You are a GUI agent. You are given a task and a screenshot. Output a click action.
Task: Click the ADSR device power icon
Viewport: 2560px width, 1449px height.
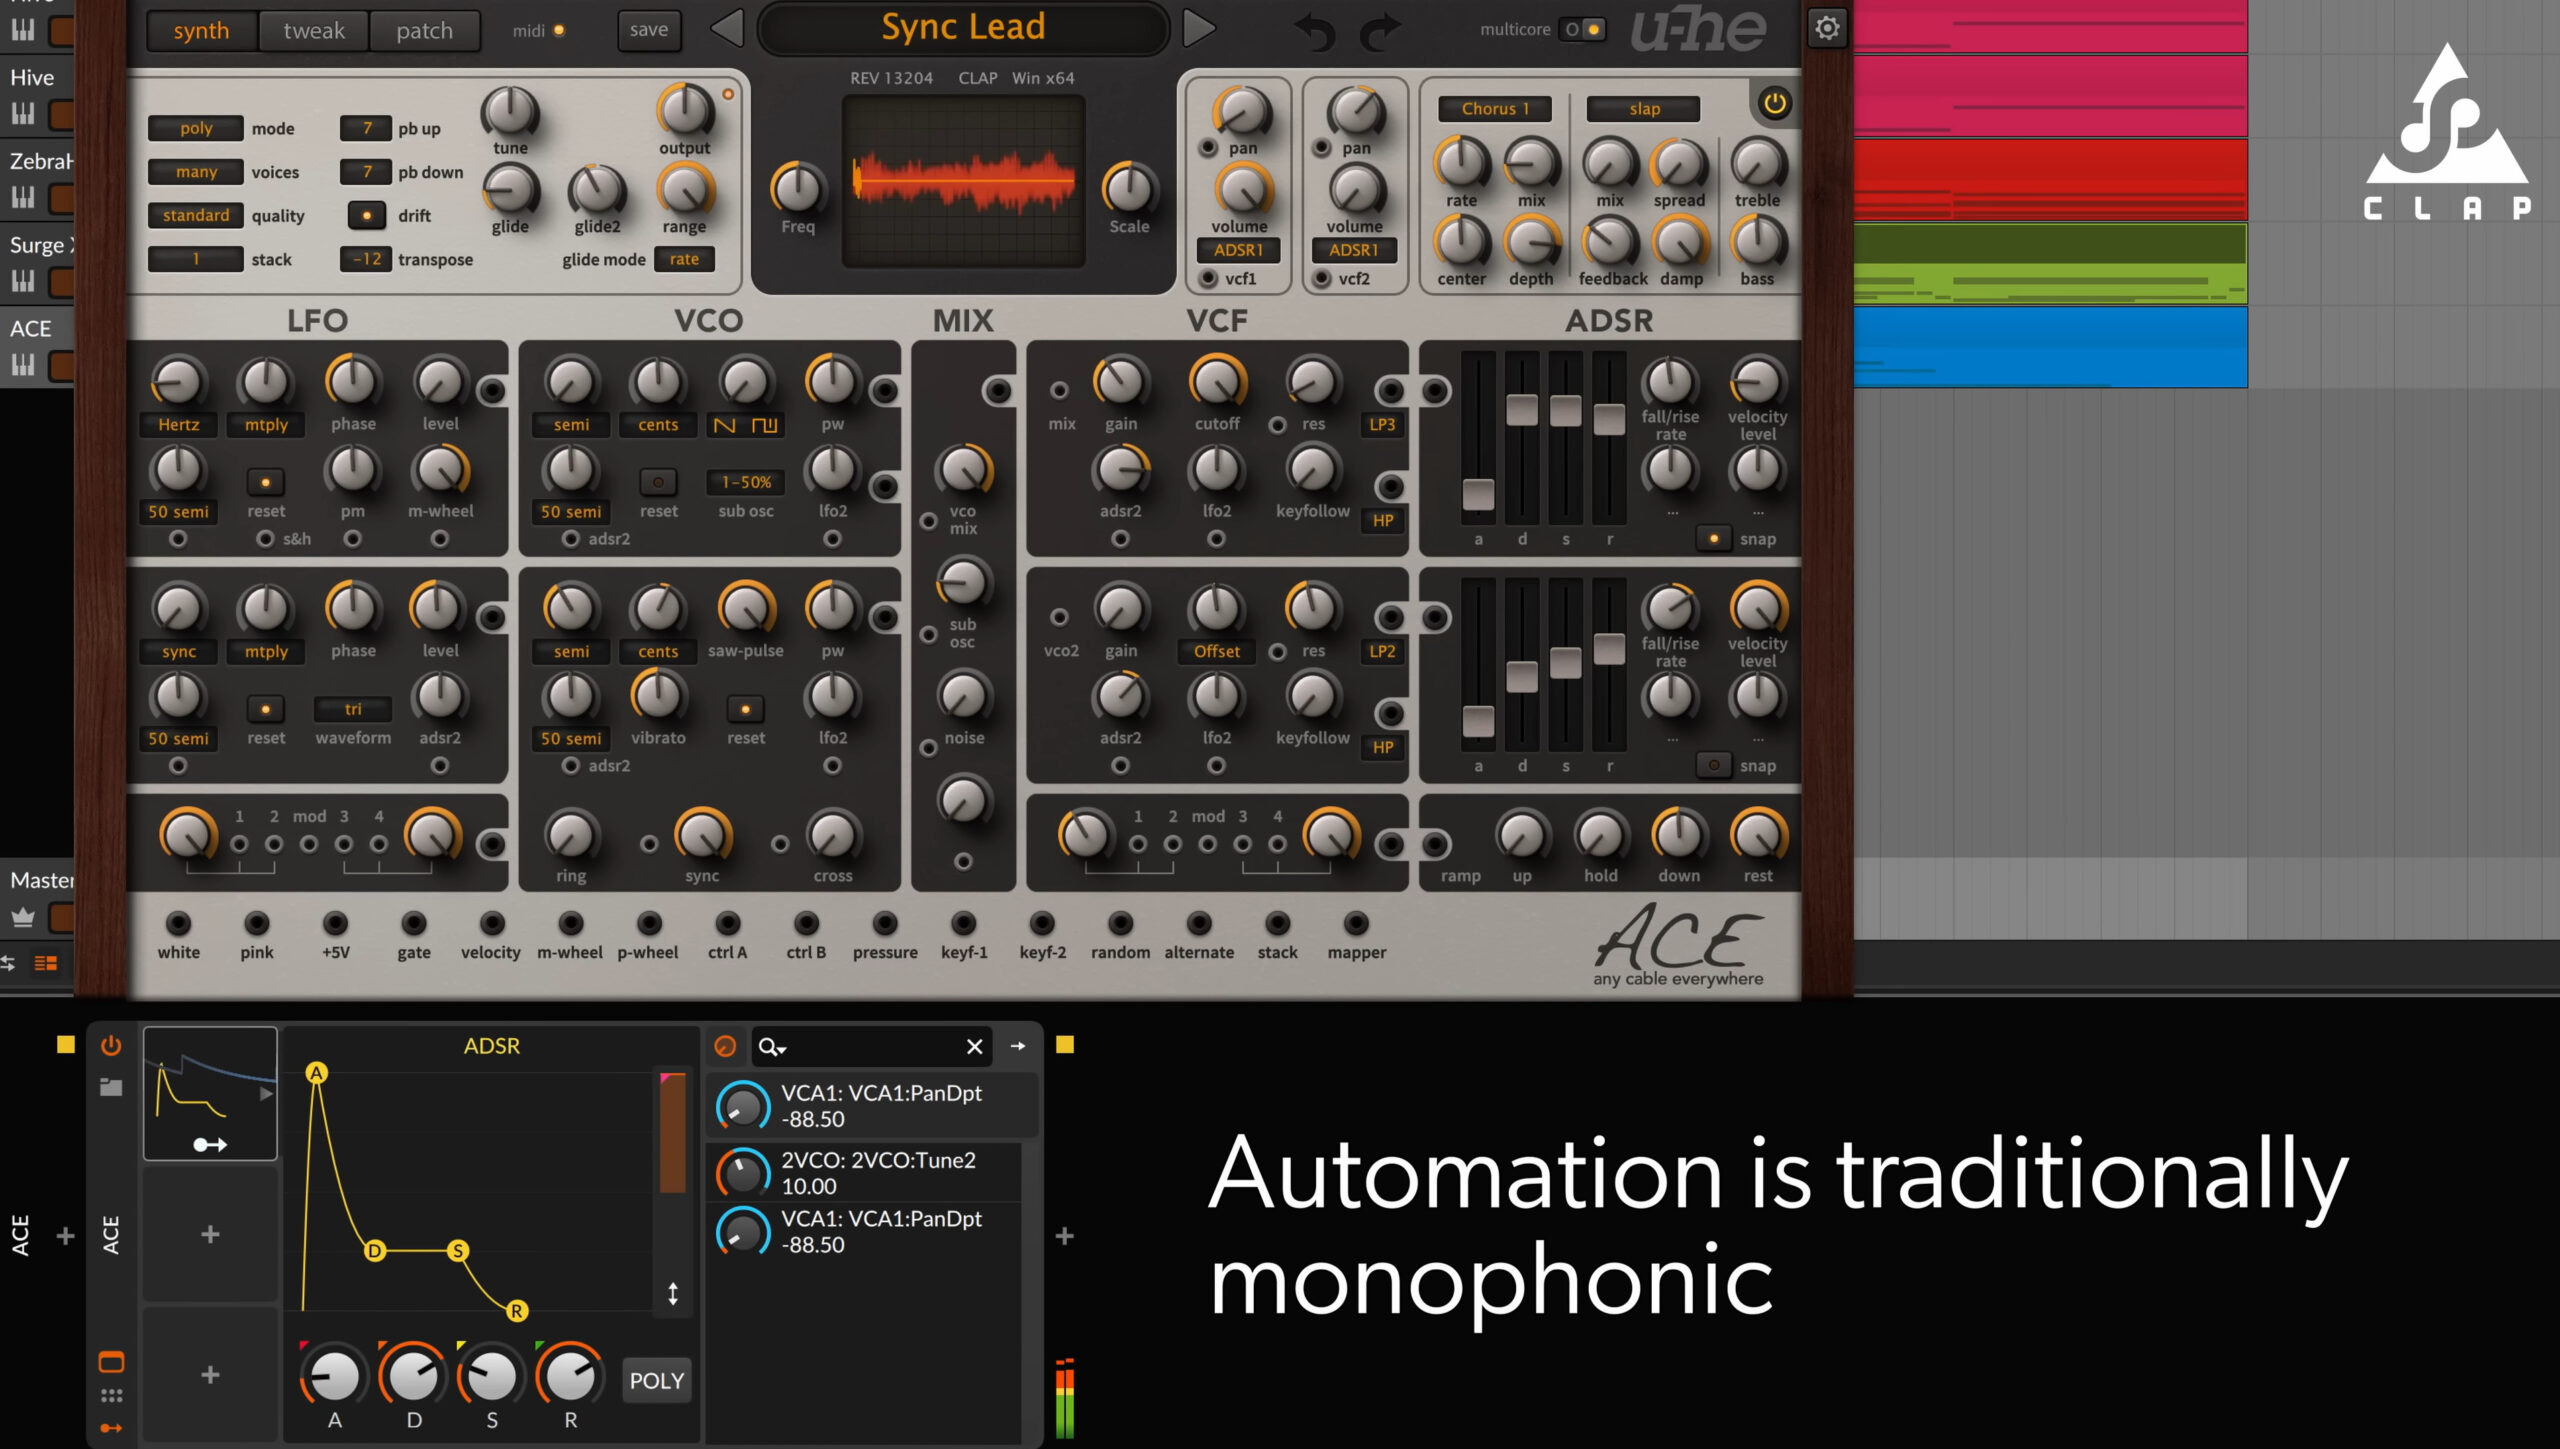tap(111, 1046)
